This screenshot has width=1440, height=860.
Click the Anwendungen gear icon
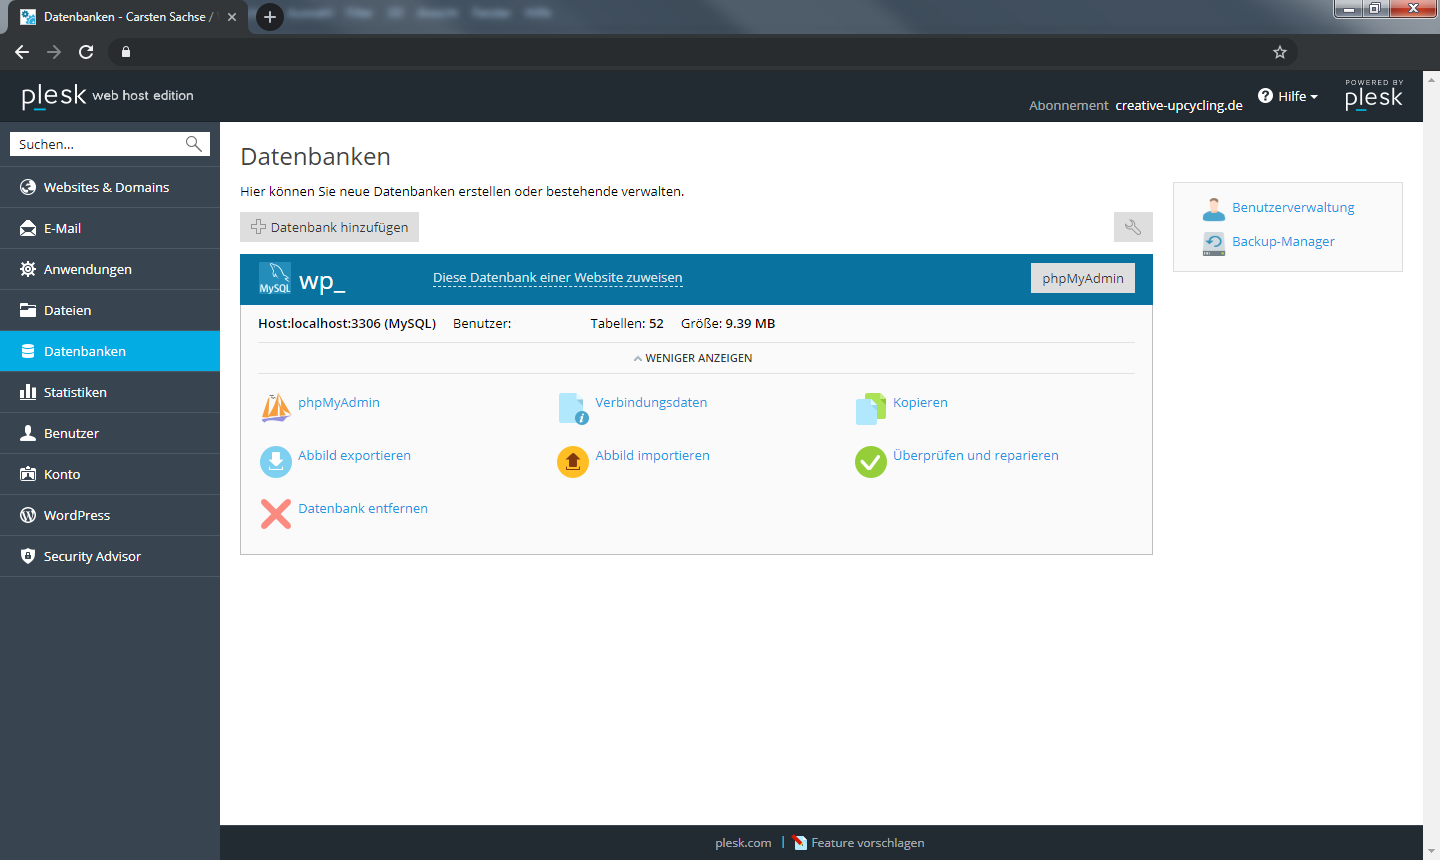[x=28, y=269]
